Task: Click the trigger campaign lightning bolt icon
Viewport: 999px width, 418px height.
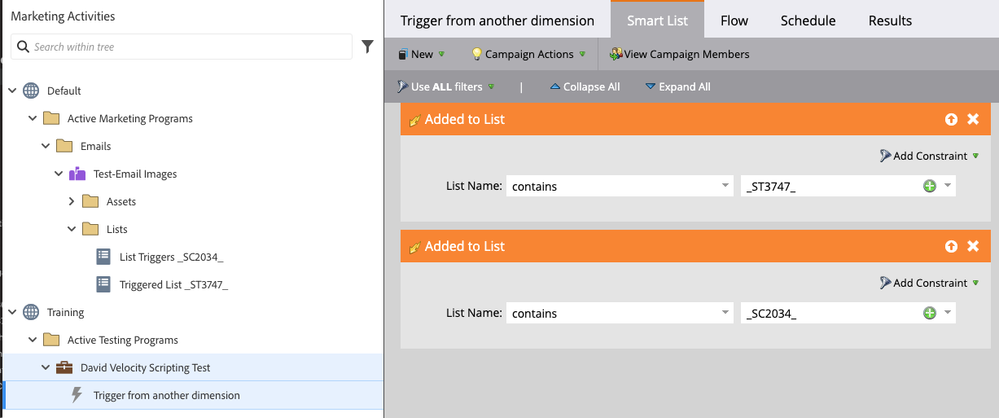Action: pos(76,395)
